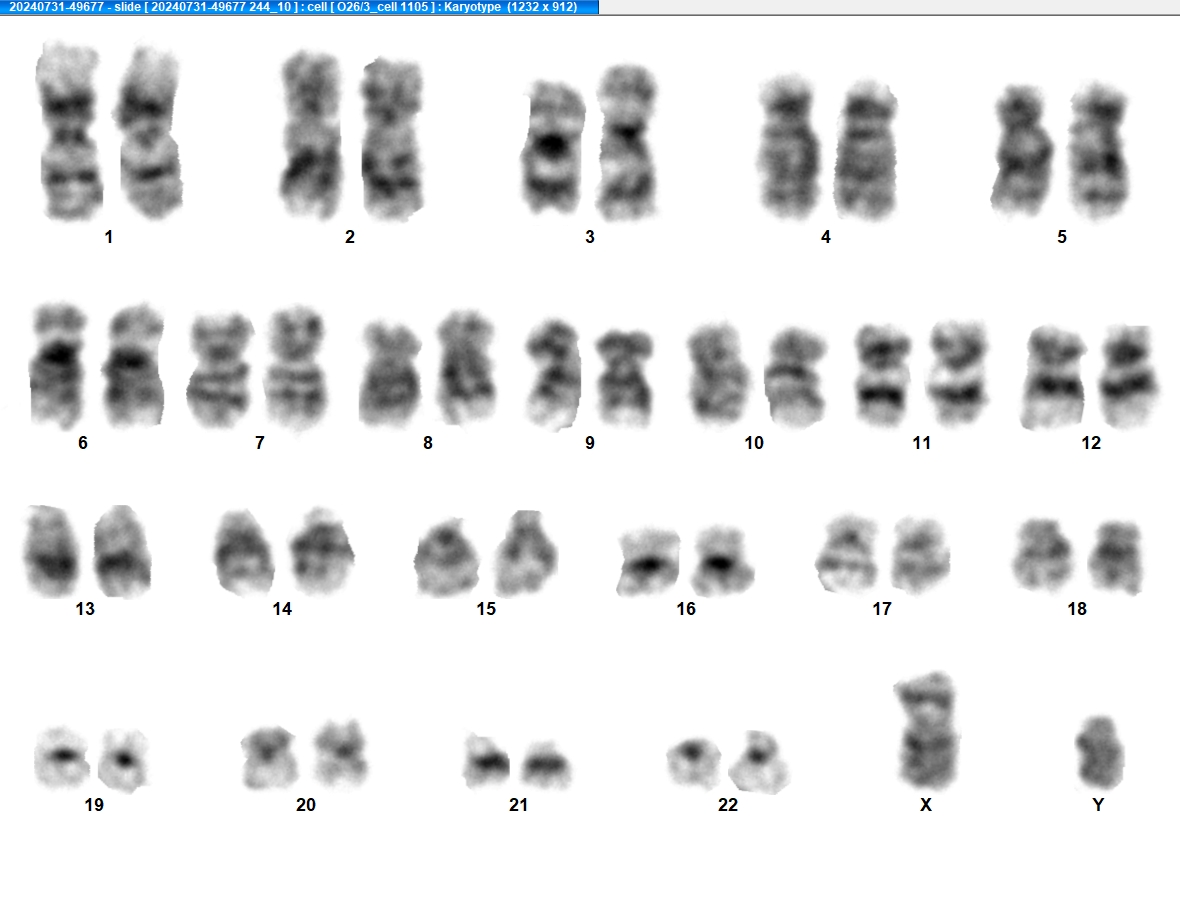Image resolution: width=1180 pixels, height=898 pixels.
Task: Select the left chromosome 8 image
Action: [391, 374]
